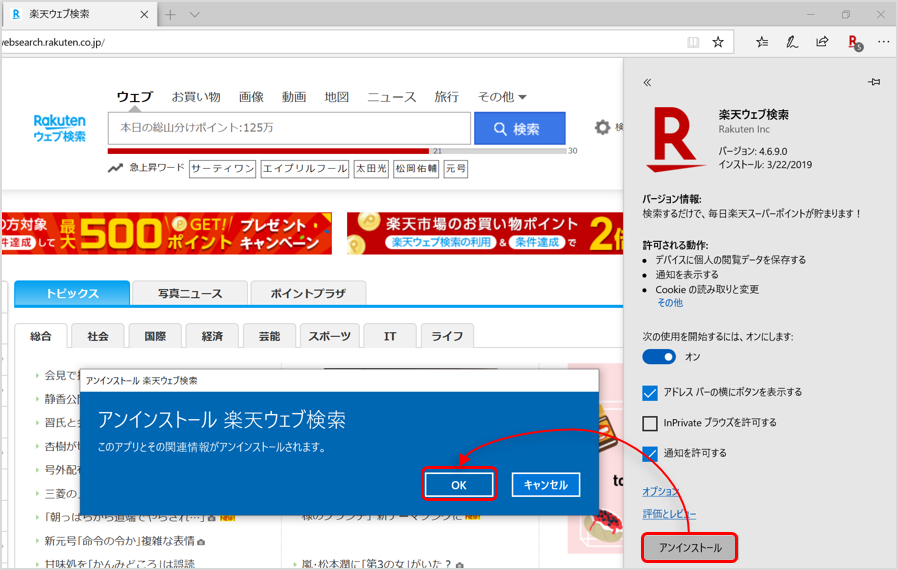Focus the Rakuten web search input field
Viewport: 898px width, 570px height.
(289, 128)
